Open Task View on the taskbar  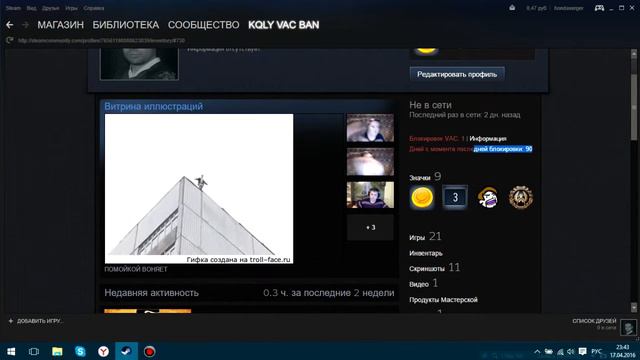click(34, 351)
